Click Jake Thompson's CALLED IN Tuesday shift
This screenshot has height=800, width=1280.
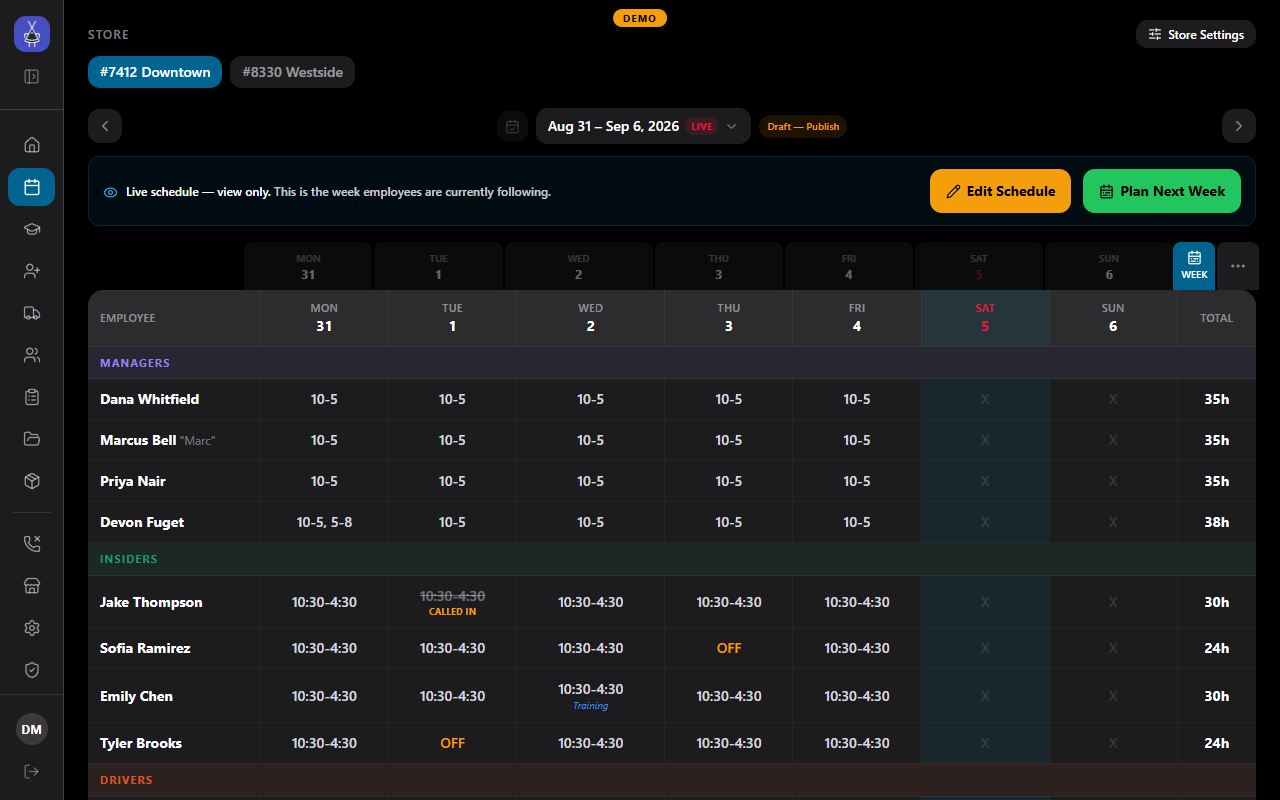[452, 602]
